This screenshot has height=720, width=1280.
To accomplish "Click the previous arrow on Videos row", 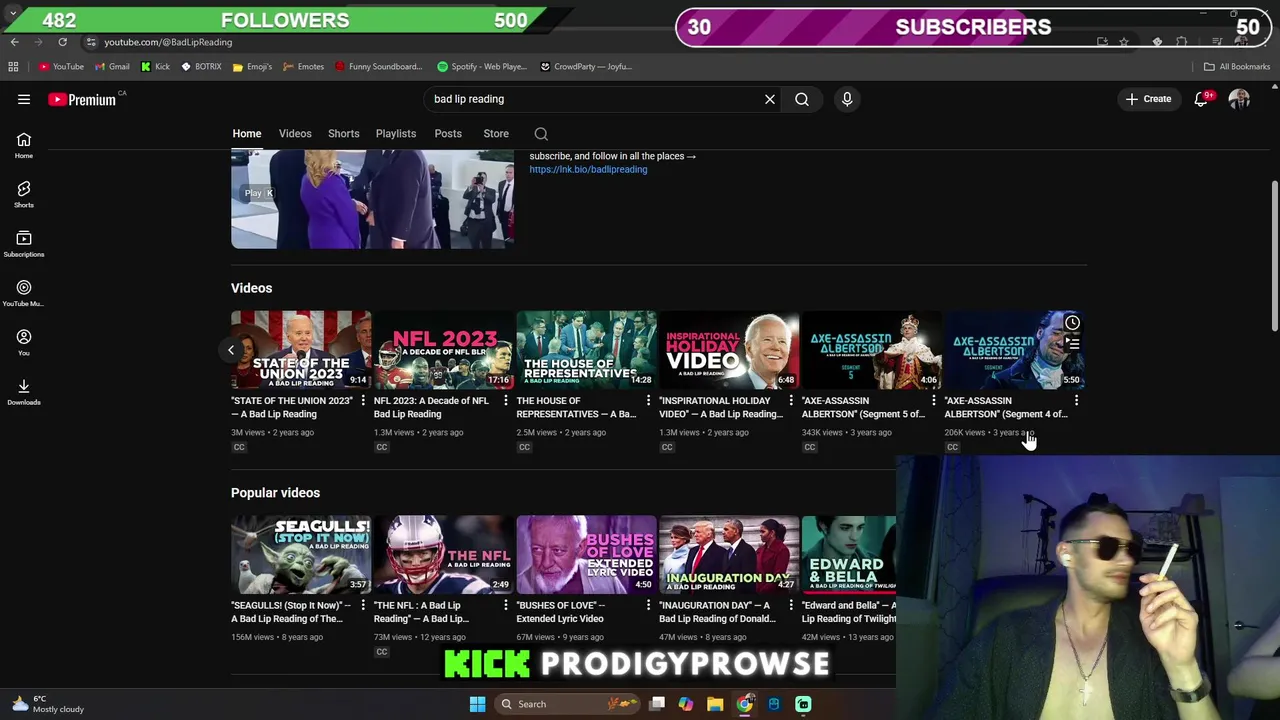I will pos(231,350).
